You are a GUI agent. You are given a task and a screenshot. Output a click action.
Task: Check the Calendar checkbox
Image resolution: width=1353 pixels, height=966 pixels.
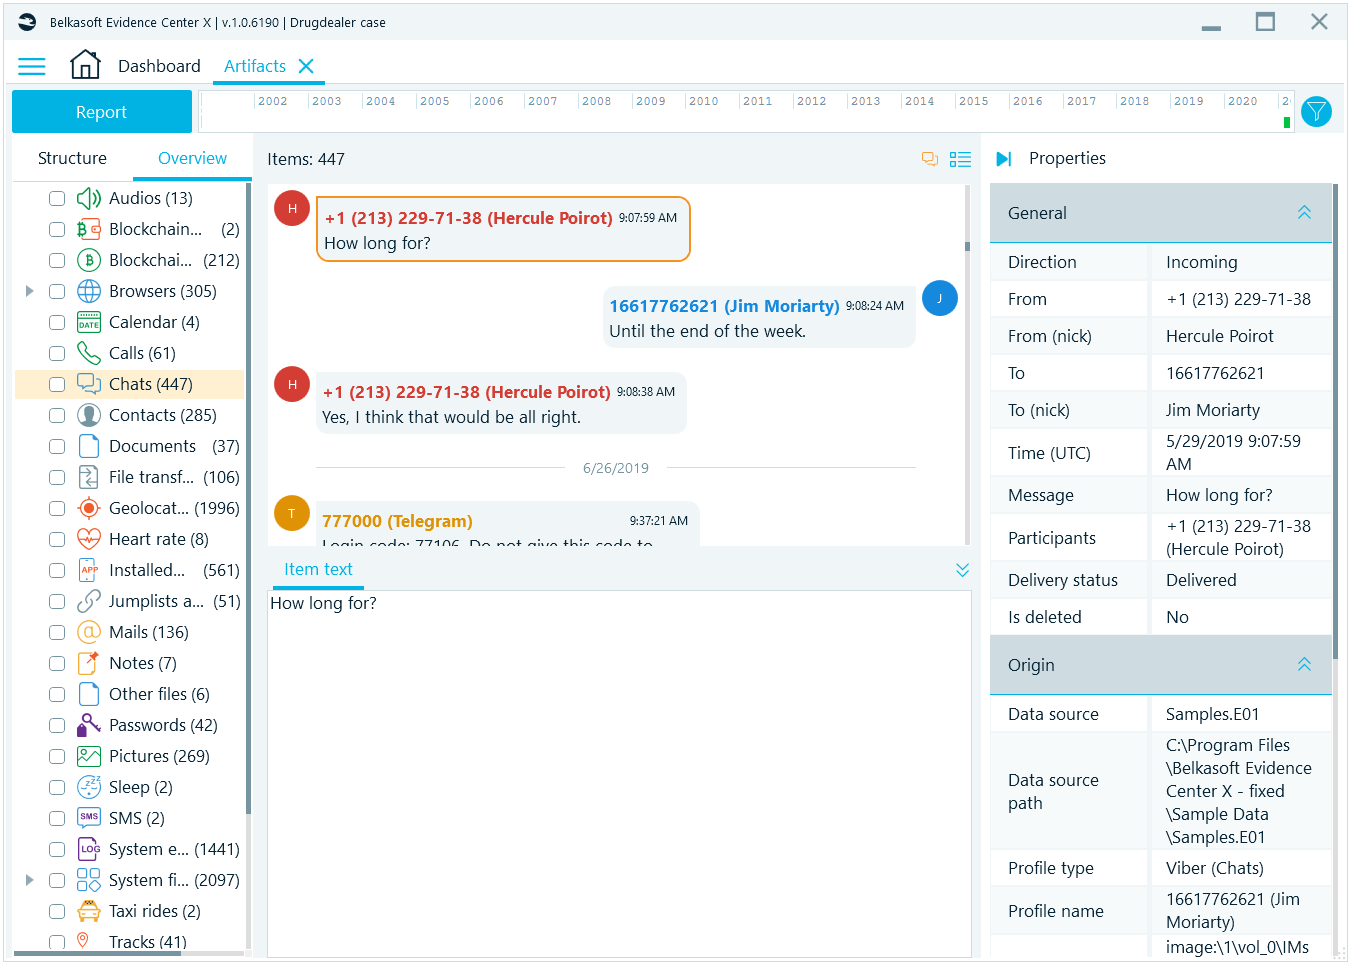tap(57, 322)
